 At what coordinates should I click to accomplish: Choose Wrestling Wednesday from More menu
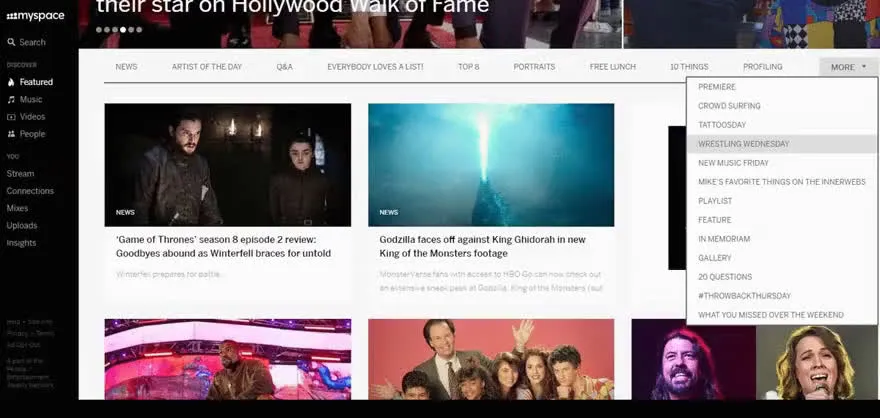pyautogui.click(x=781, y=144)
